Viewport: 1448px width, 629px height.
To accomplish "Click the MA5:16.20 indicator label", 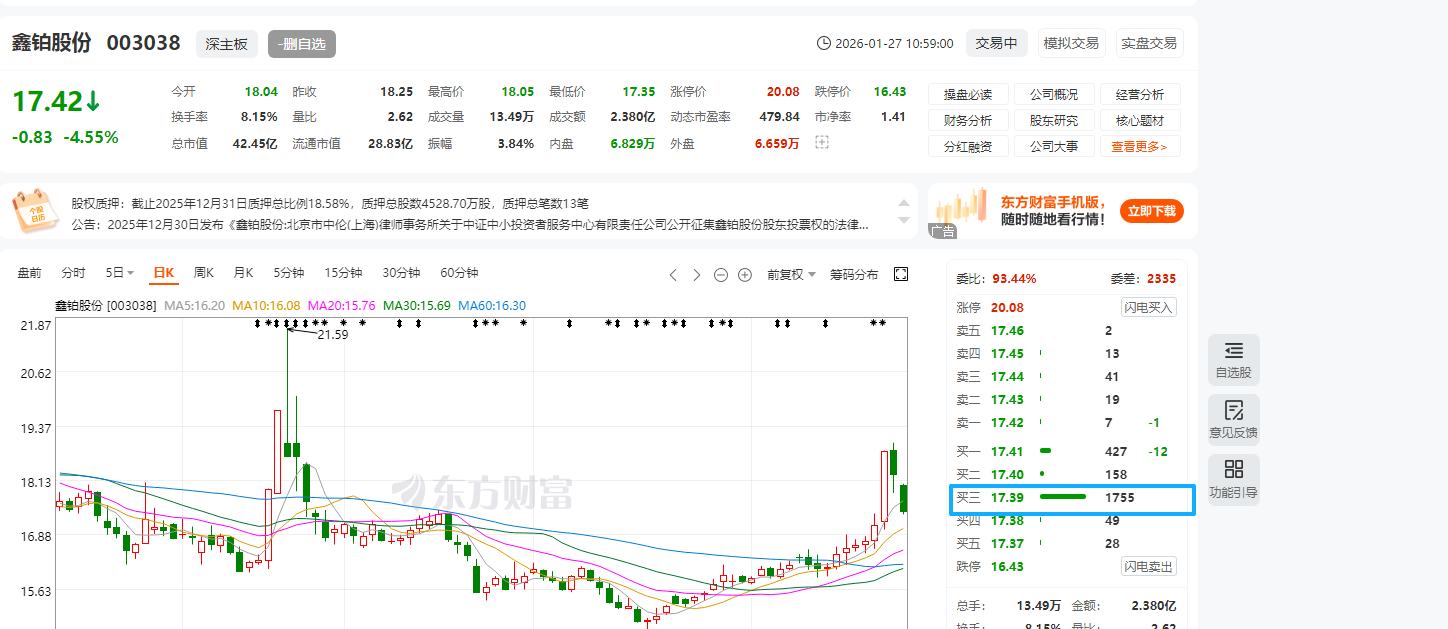I will click(x=194, y=305).
